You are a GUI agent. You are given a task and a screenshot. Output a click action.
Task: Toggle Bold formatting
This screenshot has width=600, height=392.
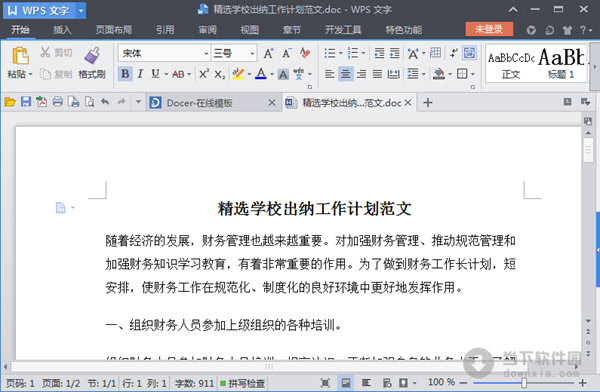[x=125, y=74]
